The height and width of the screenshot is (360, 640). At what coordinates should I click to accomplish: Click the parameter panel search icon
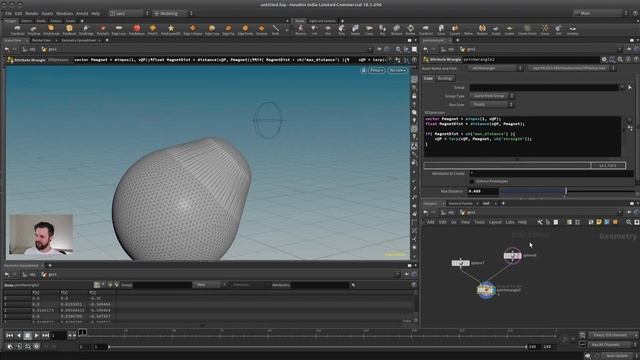[620, 60]
